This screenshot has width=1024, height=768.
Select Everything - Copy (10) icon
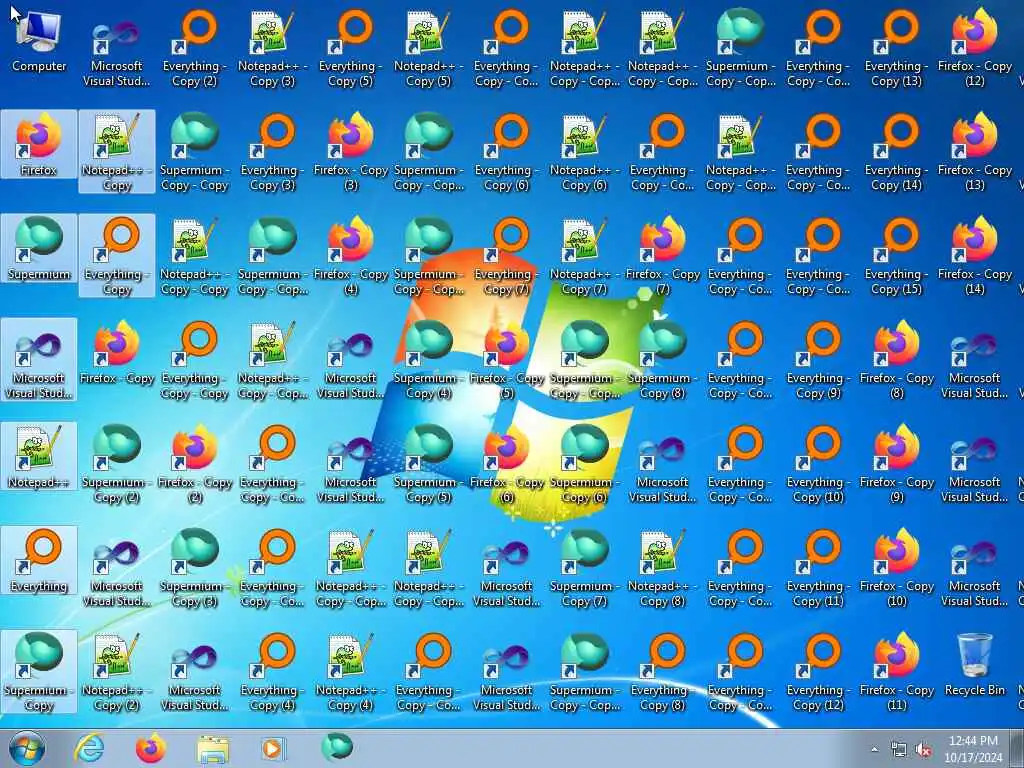818,464
